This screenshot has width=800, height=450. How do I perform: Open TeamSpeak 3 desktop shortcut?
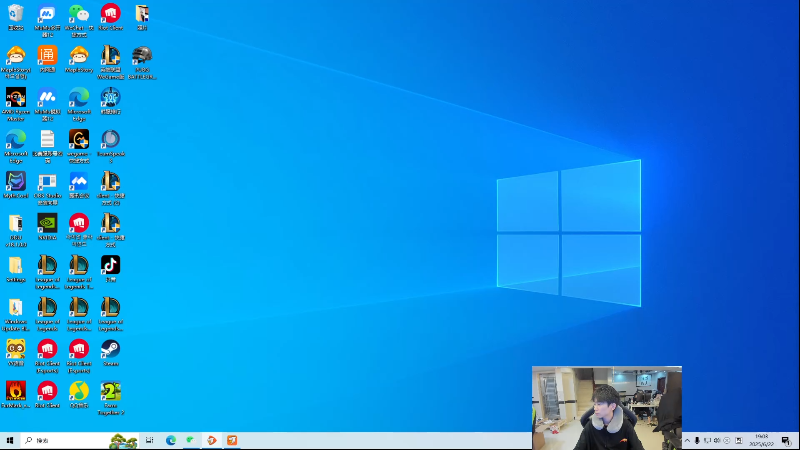(110, 146)
